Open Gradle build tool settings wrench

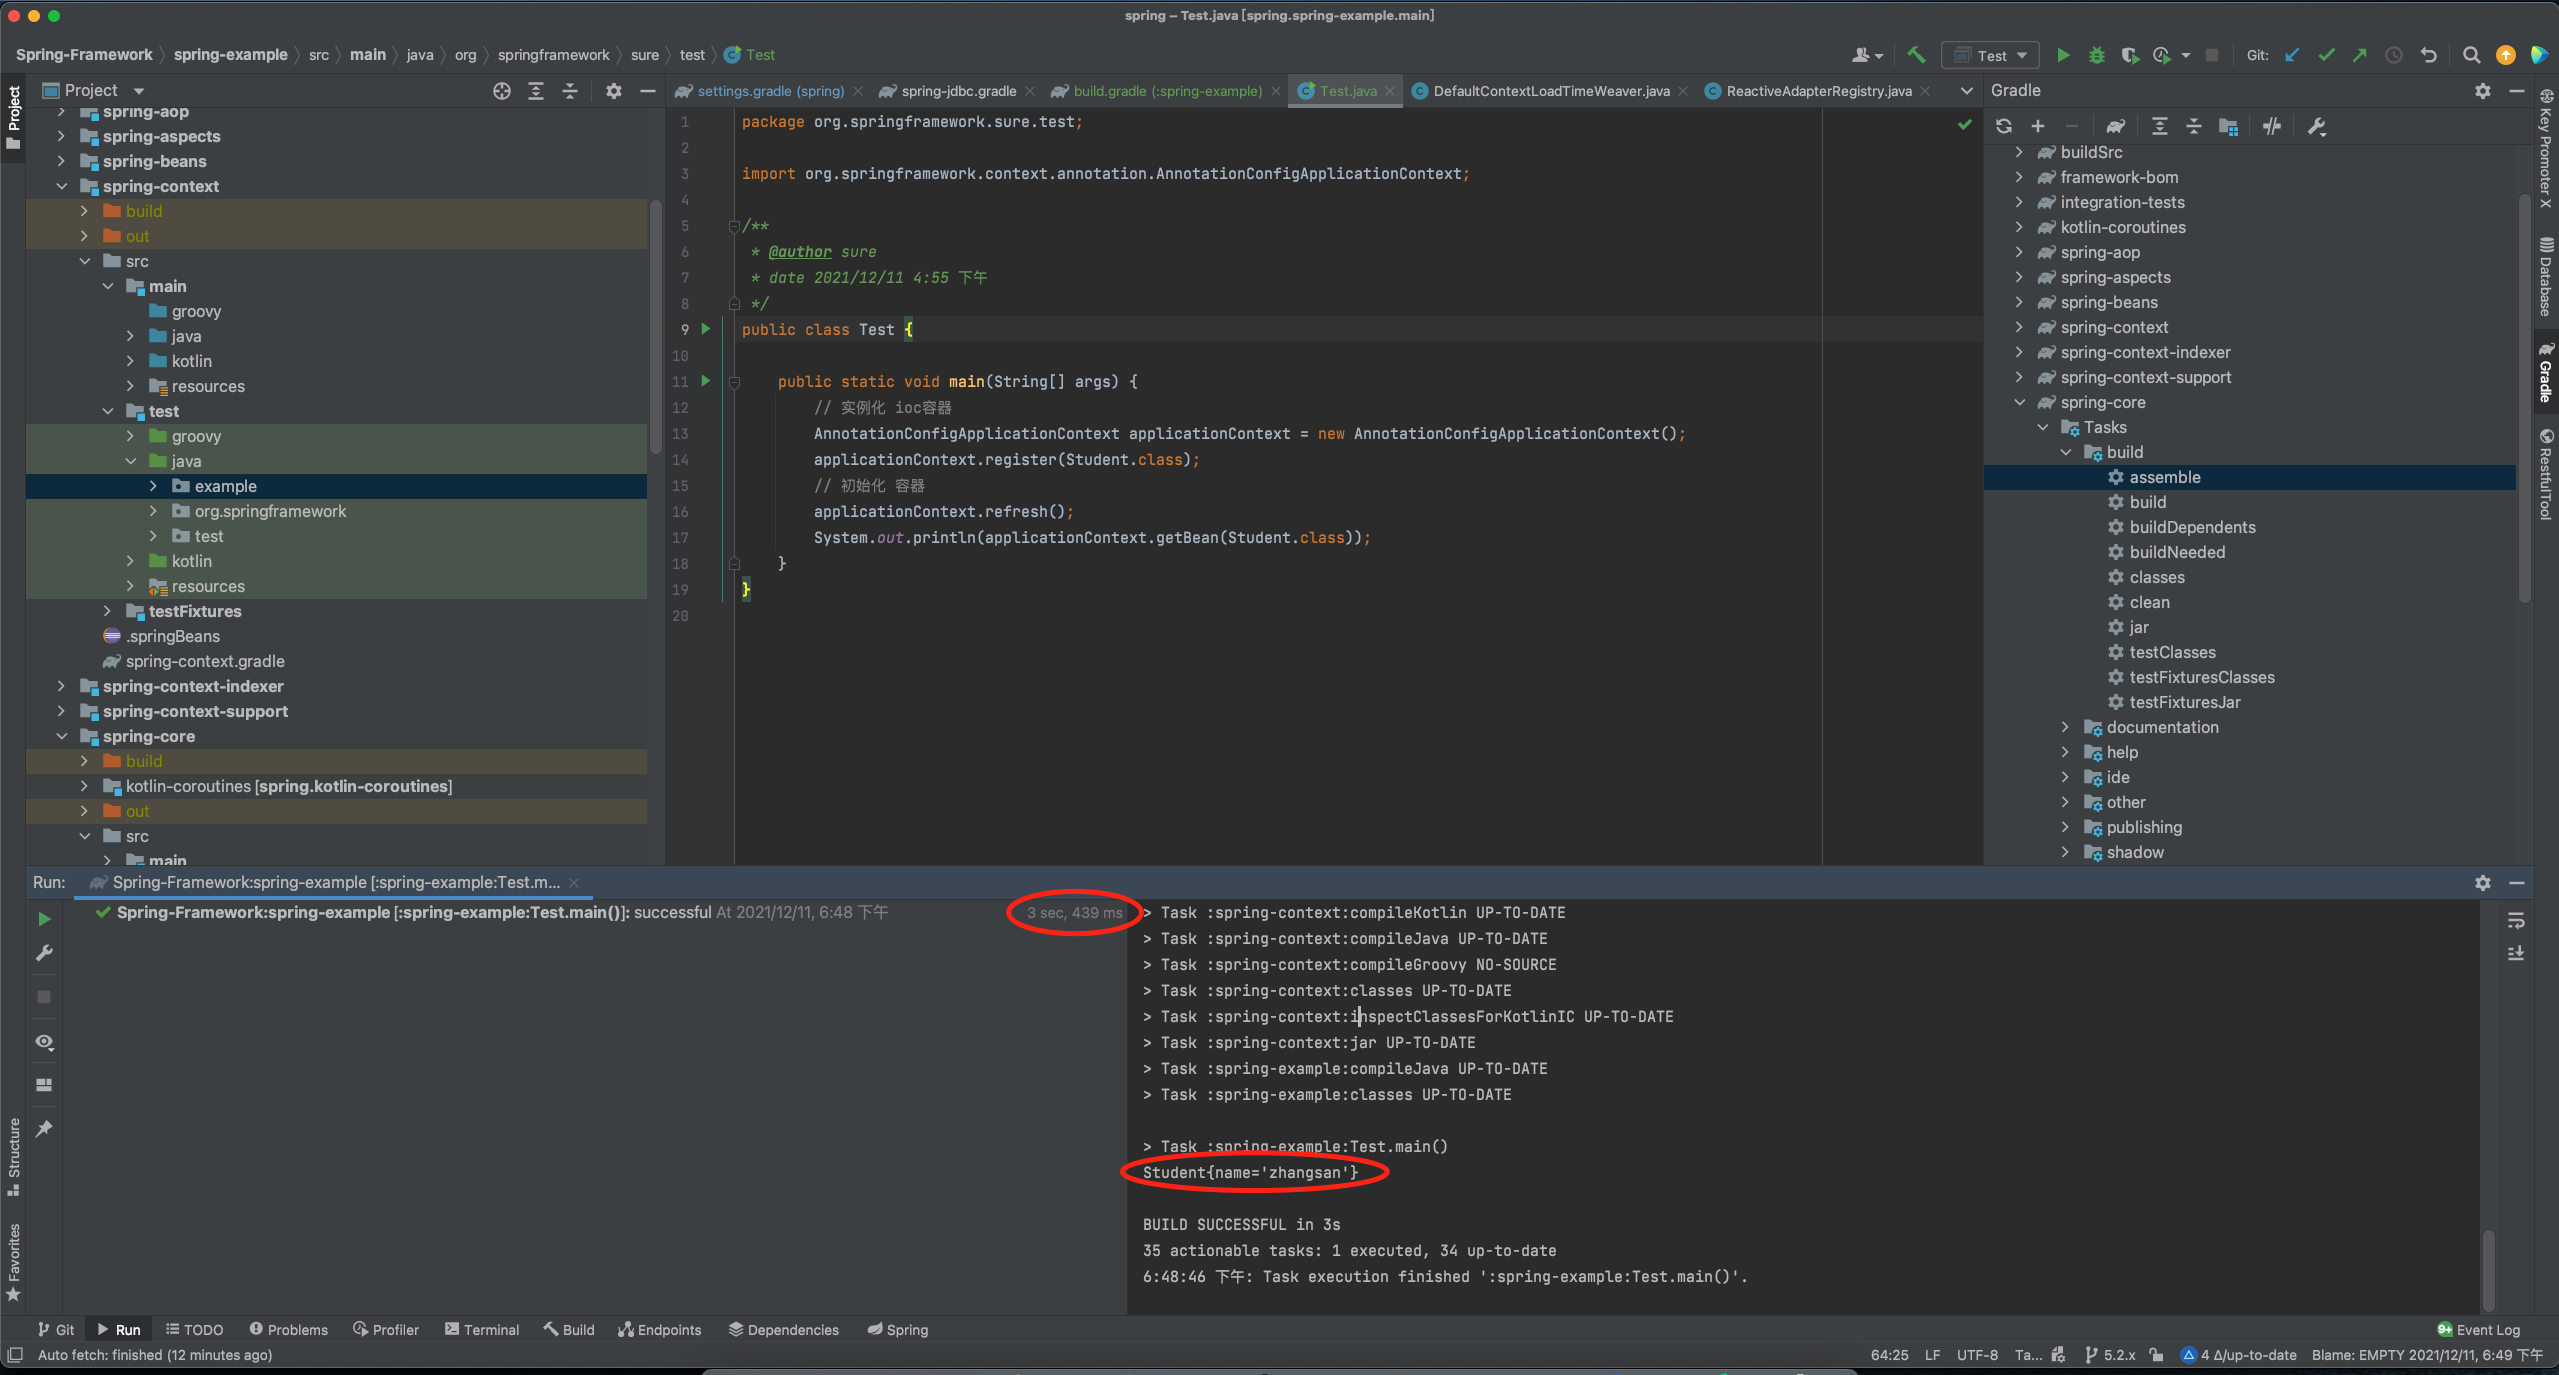2316,127
